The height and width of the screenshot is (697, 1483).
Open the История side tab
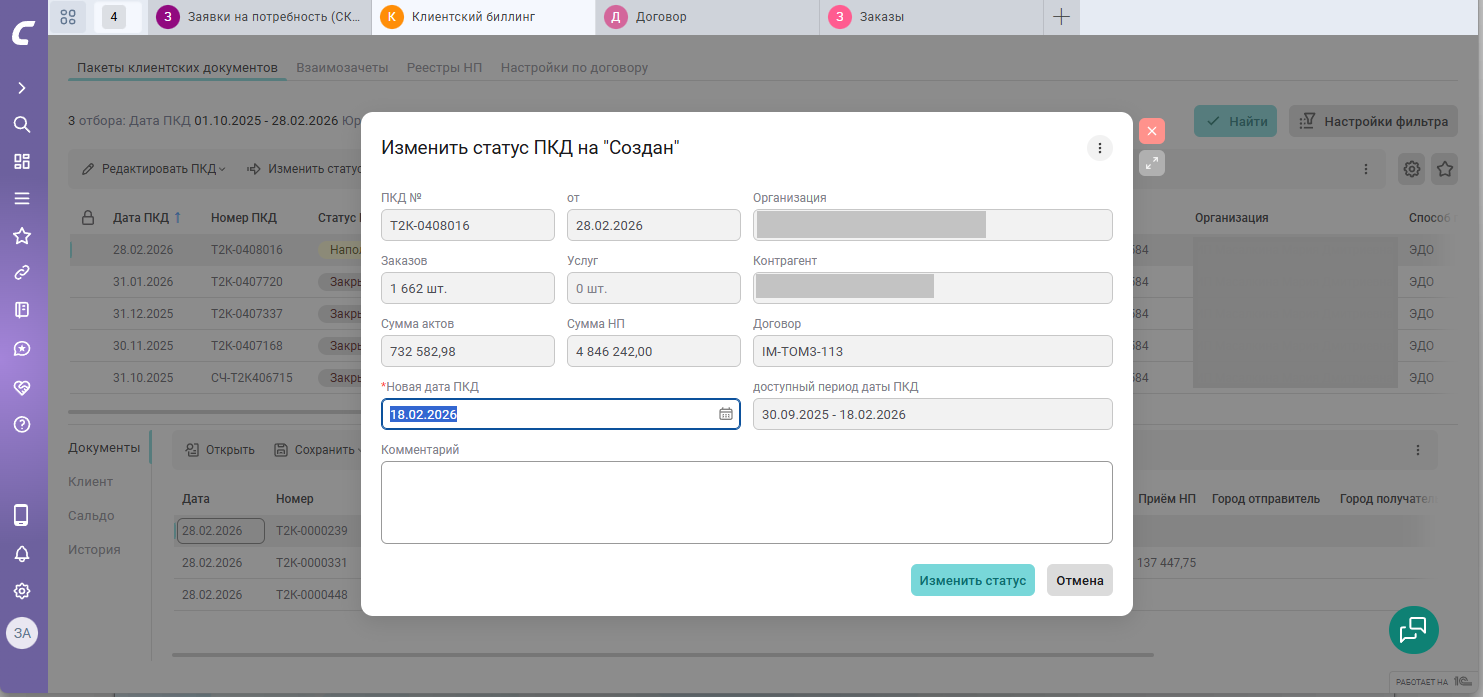point(94,549)
